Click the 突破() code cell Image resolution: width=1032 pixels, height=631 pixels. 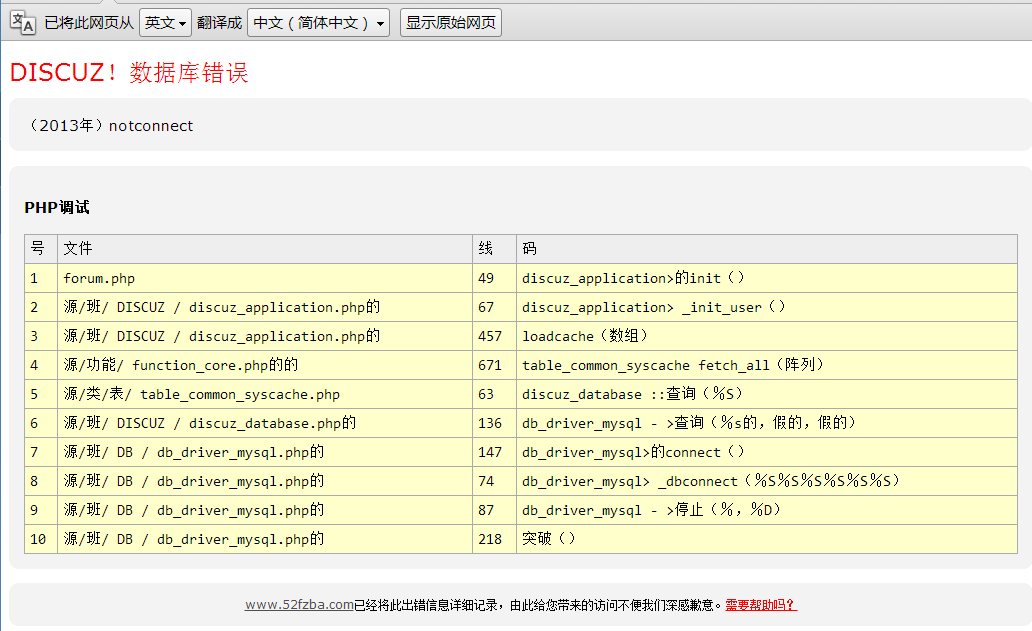coord(767,539)
